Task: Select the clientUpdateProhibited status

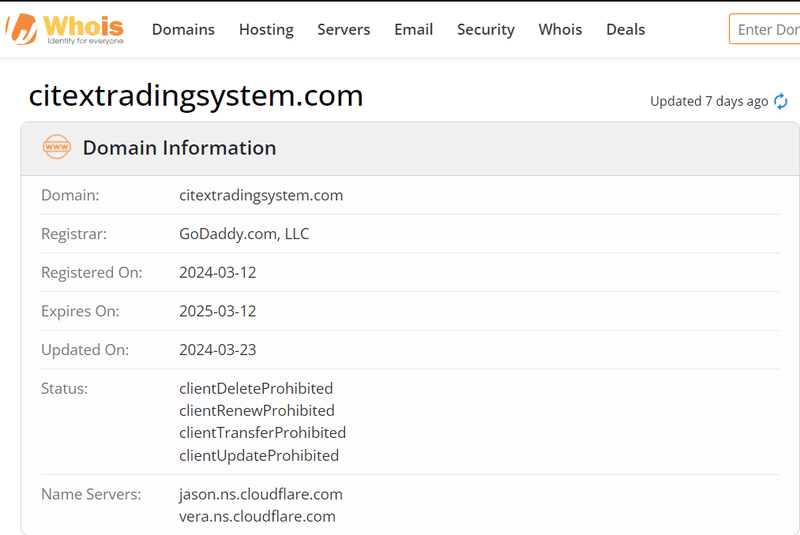Action: (x=259, y=455)
